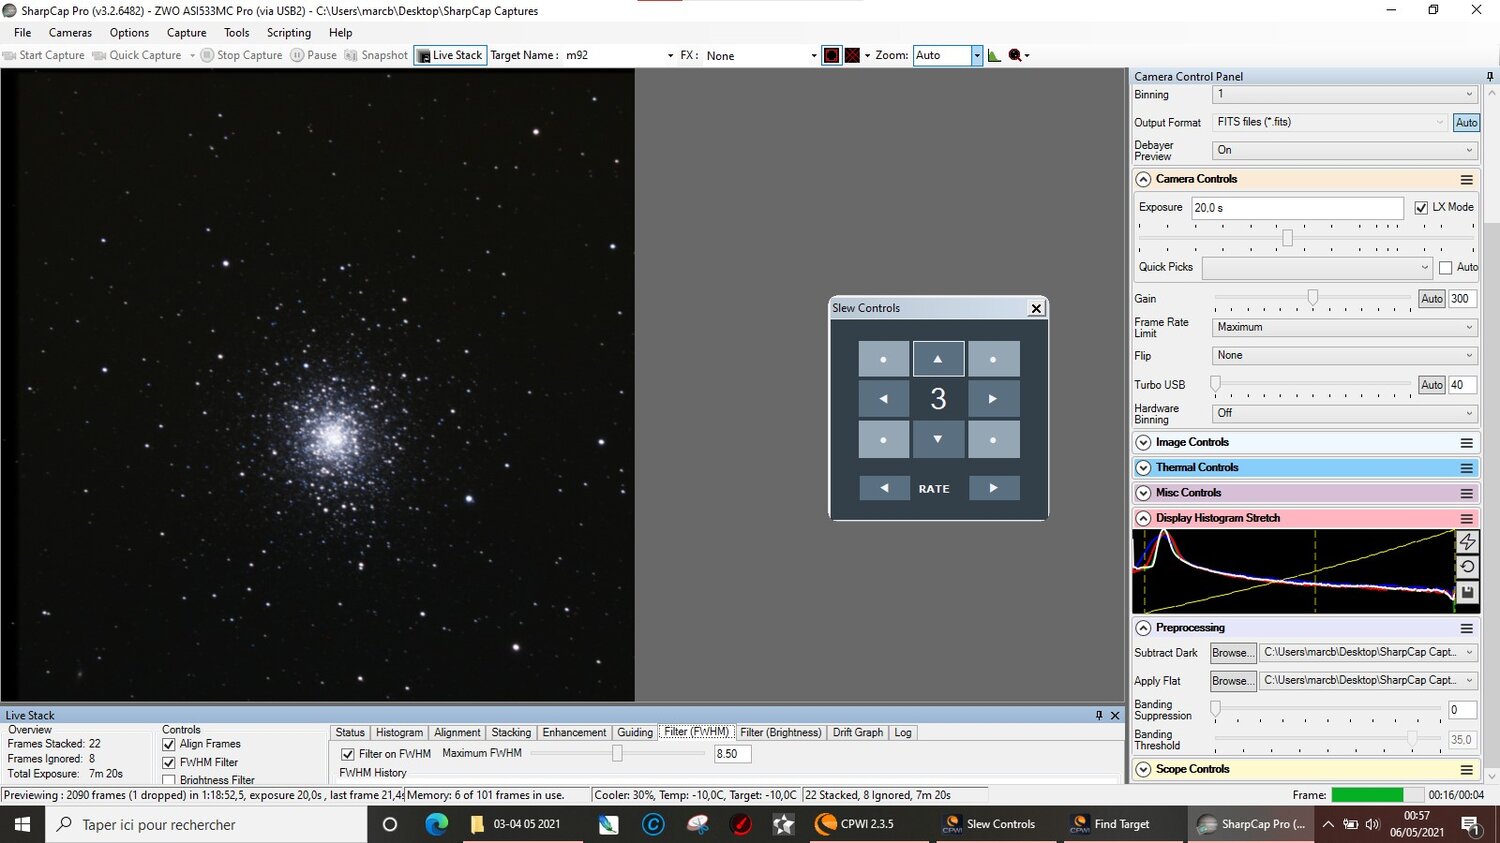Expand the Thermal Controls section
The height and width of the screenshot is (843, 1500).
tap(1143, 467)
